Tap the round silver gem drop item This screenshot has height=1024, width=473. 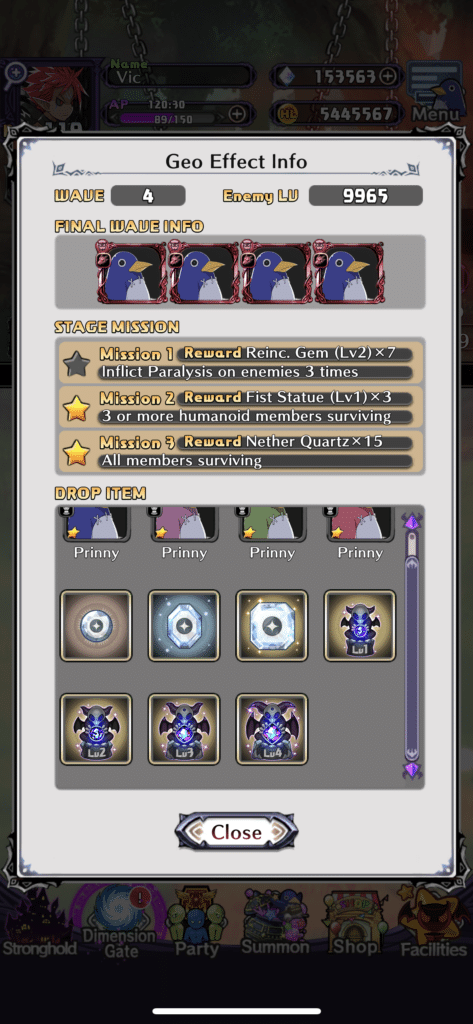click(x=96, y=626)
